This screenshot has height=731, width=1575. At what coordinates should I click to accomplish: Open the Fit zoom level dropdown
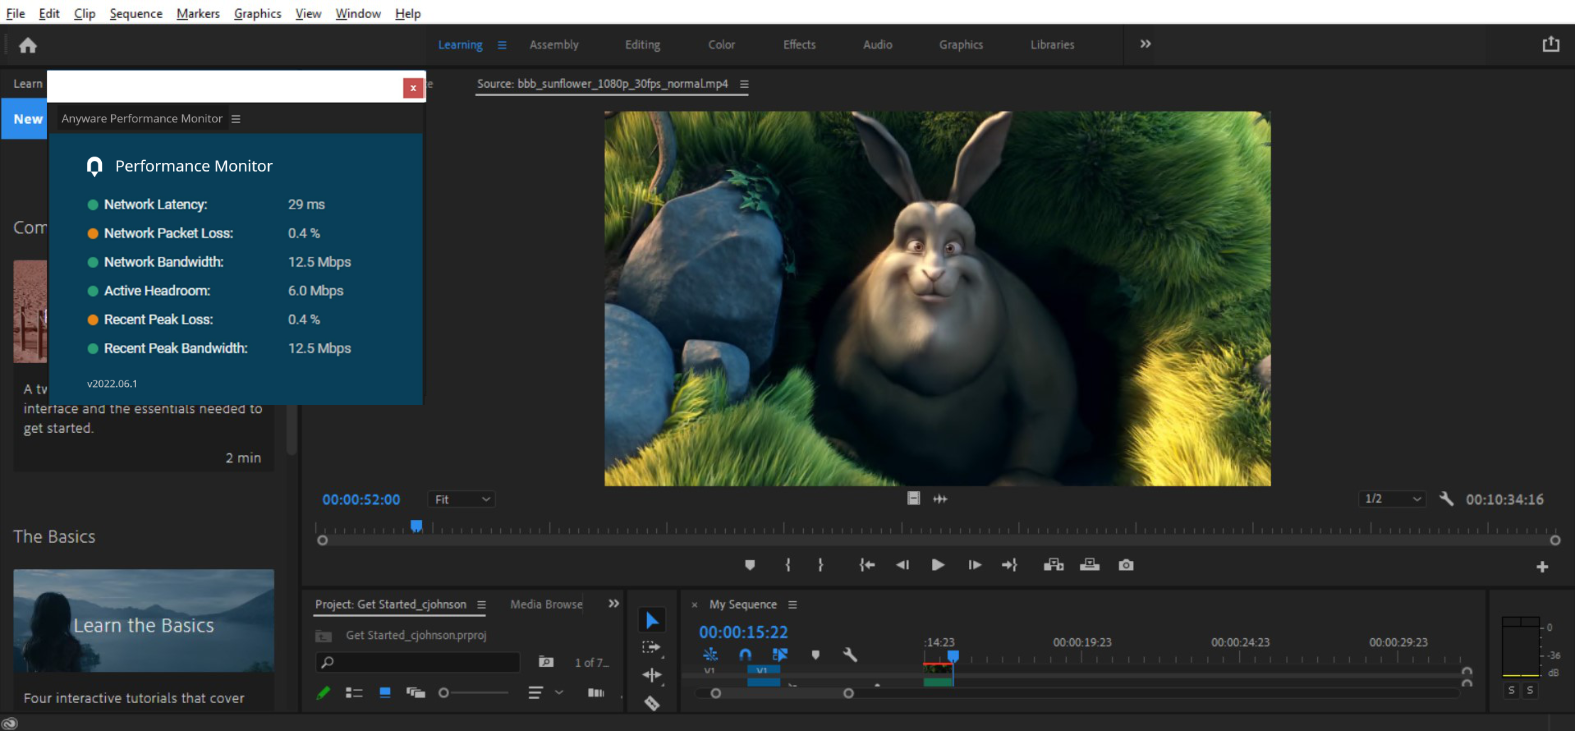462,499
